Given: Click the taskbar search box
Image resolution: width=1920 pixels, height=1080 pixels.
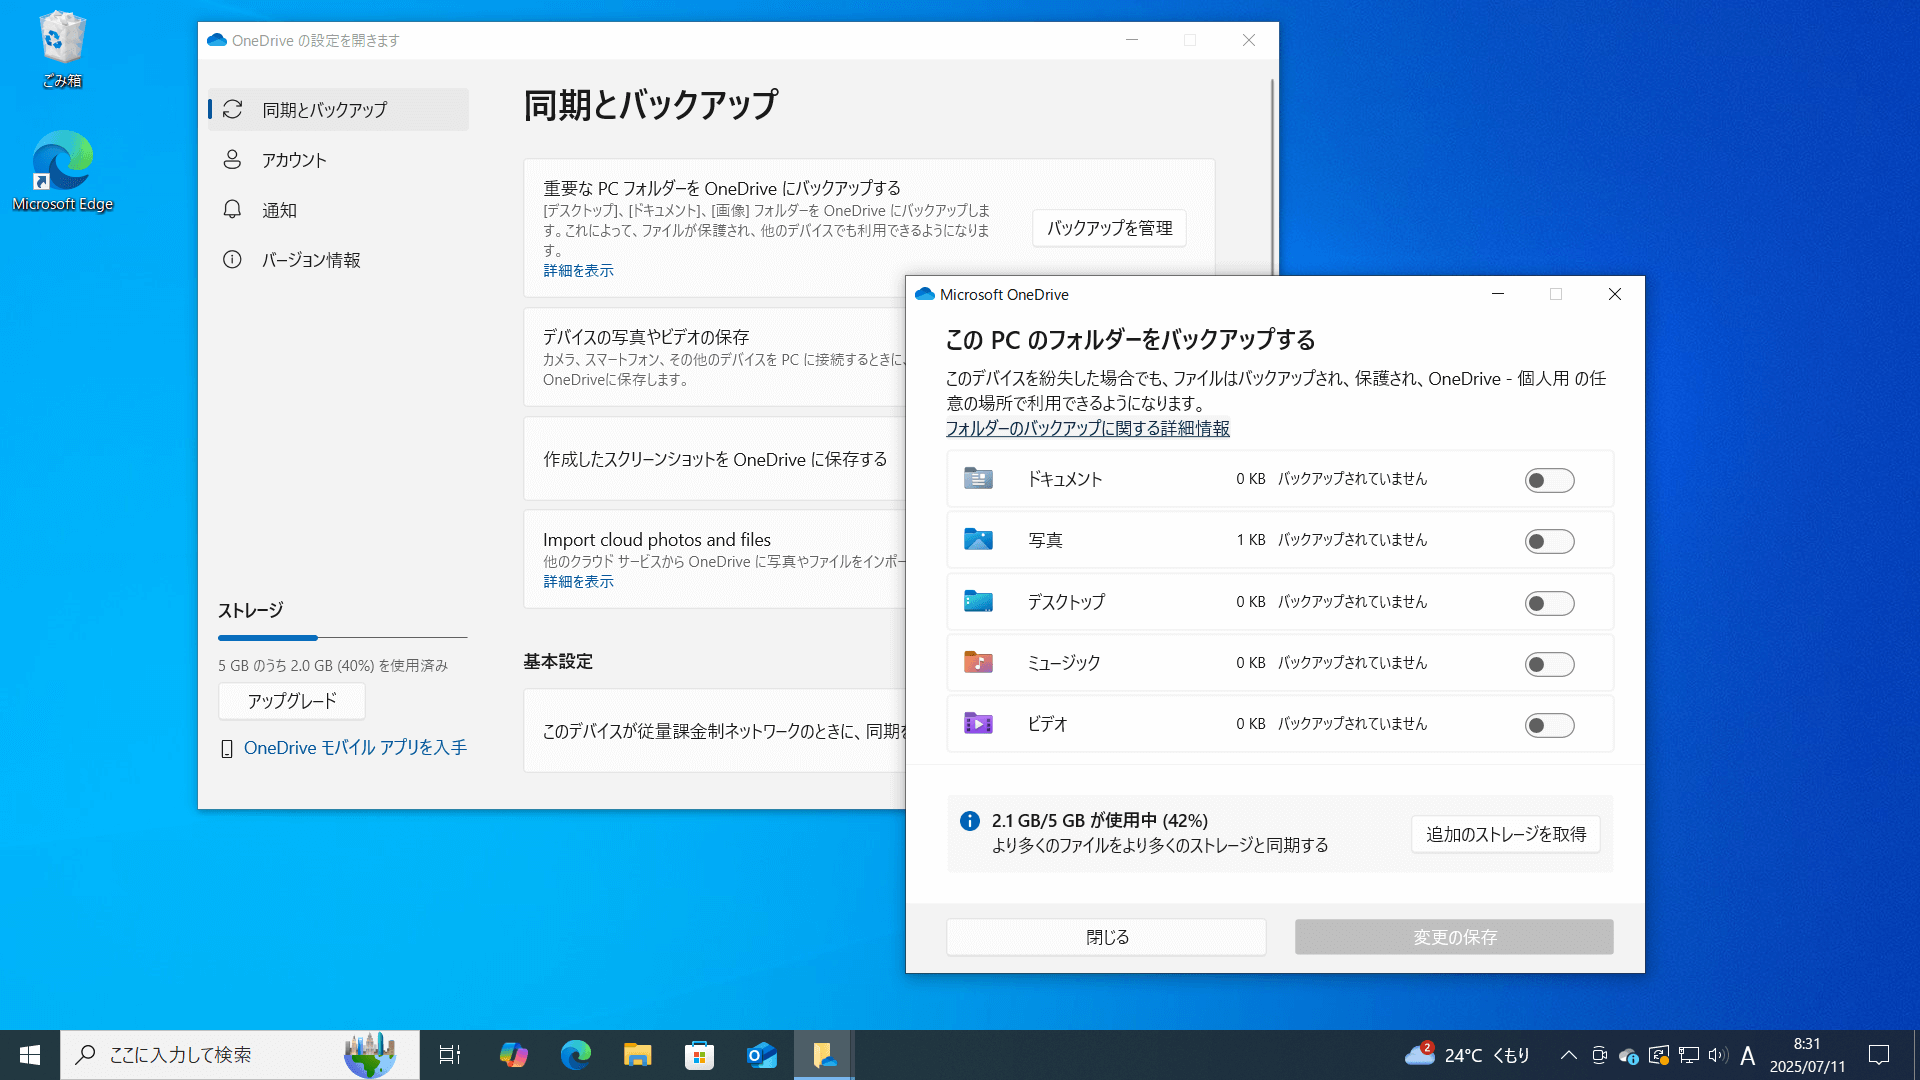Looking at the screenshot, I should click(240, 1055).
